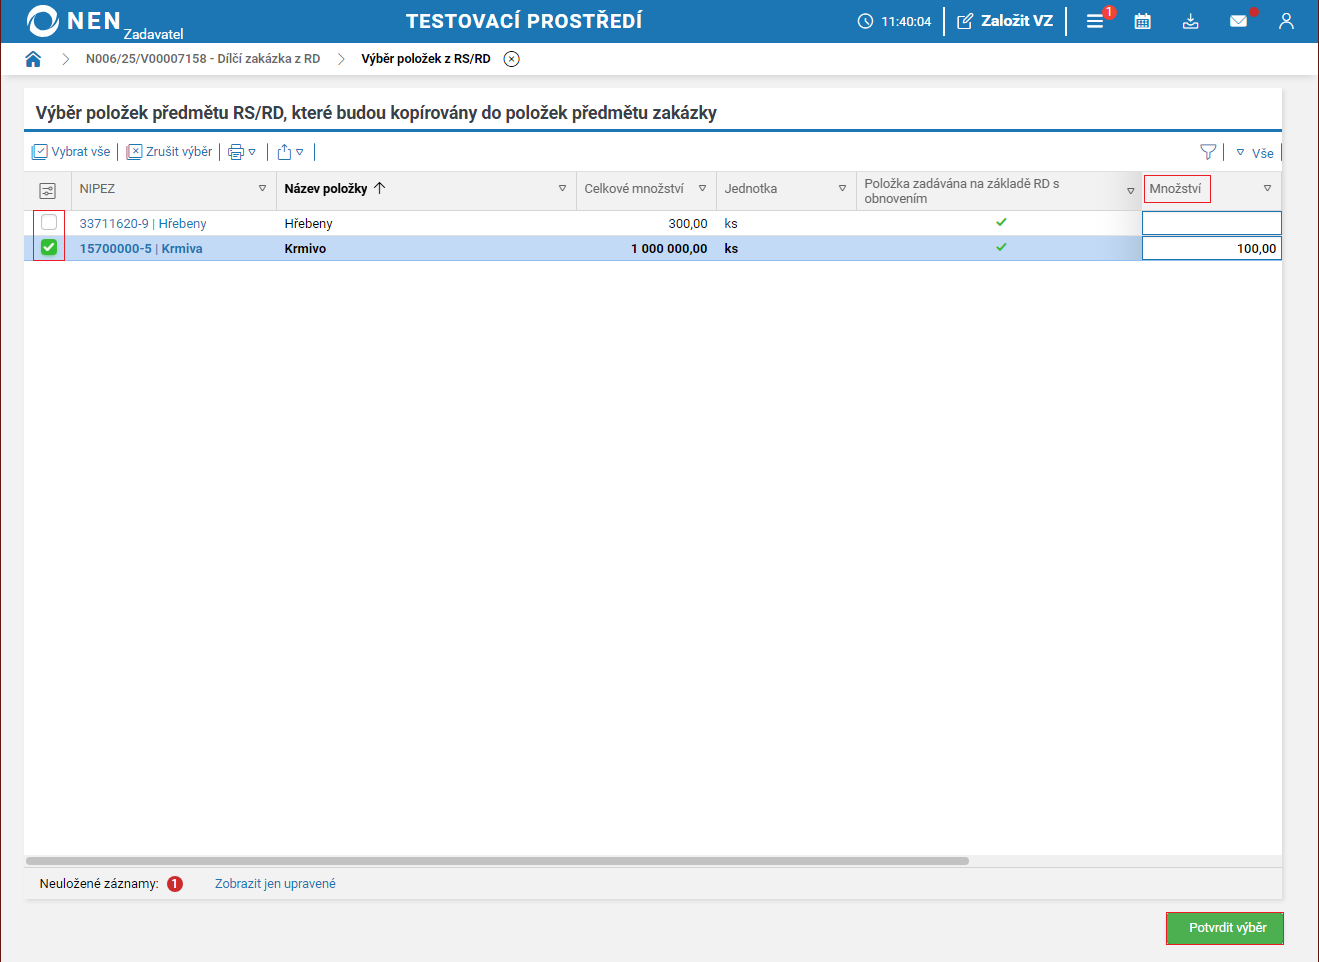Expand the export options dropdown

click(290, 152)
